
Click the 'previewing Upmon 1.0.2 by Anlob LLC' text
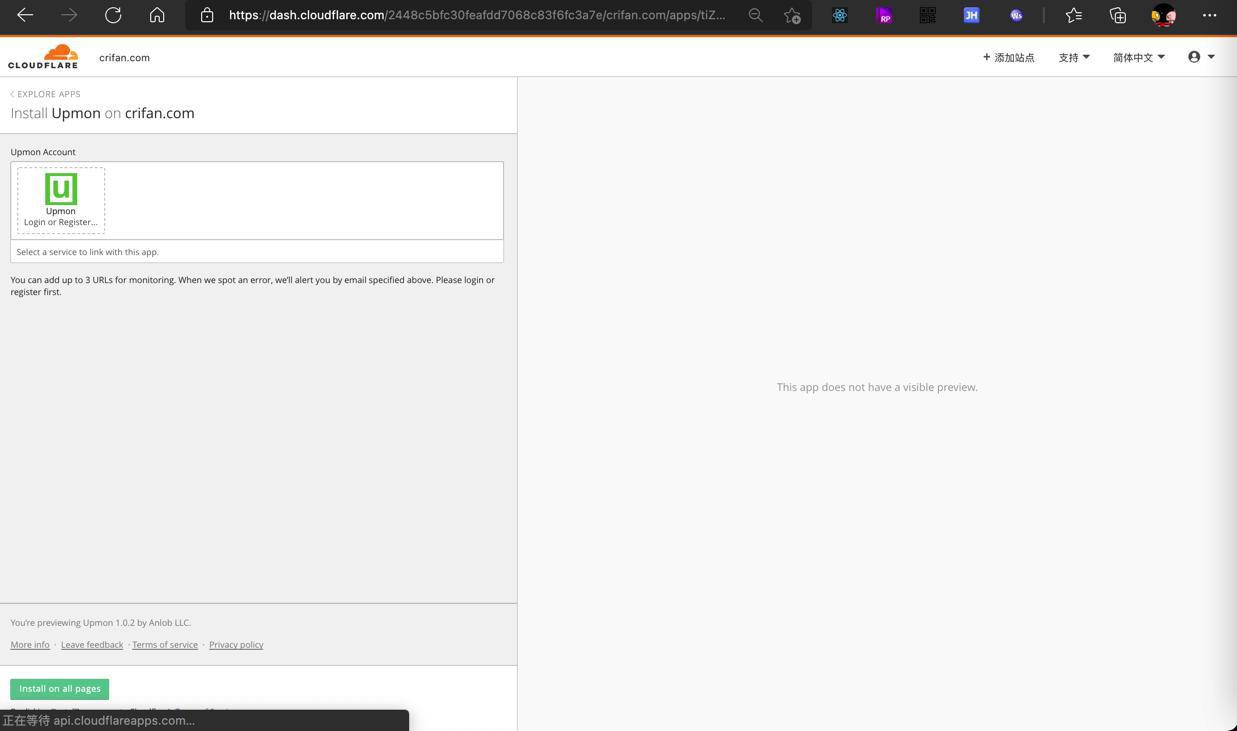click(x=101, y=623)
